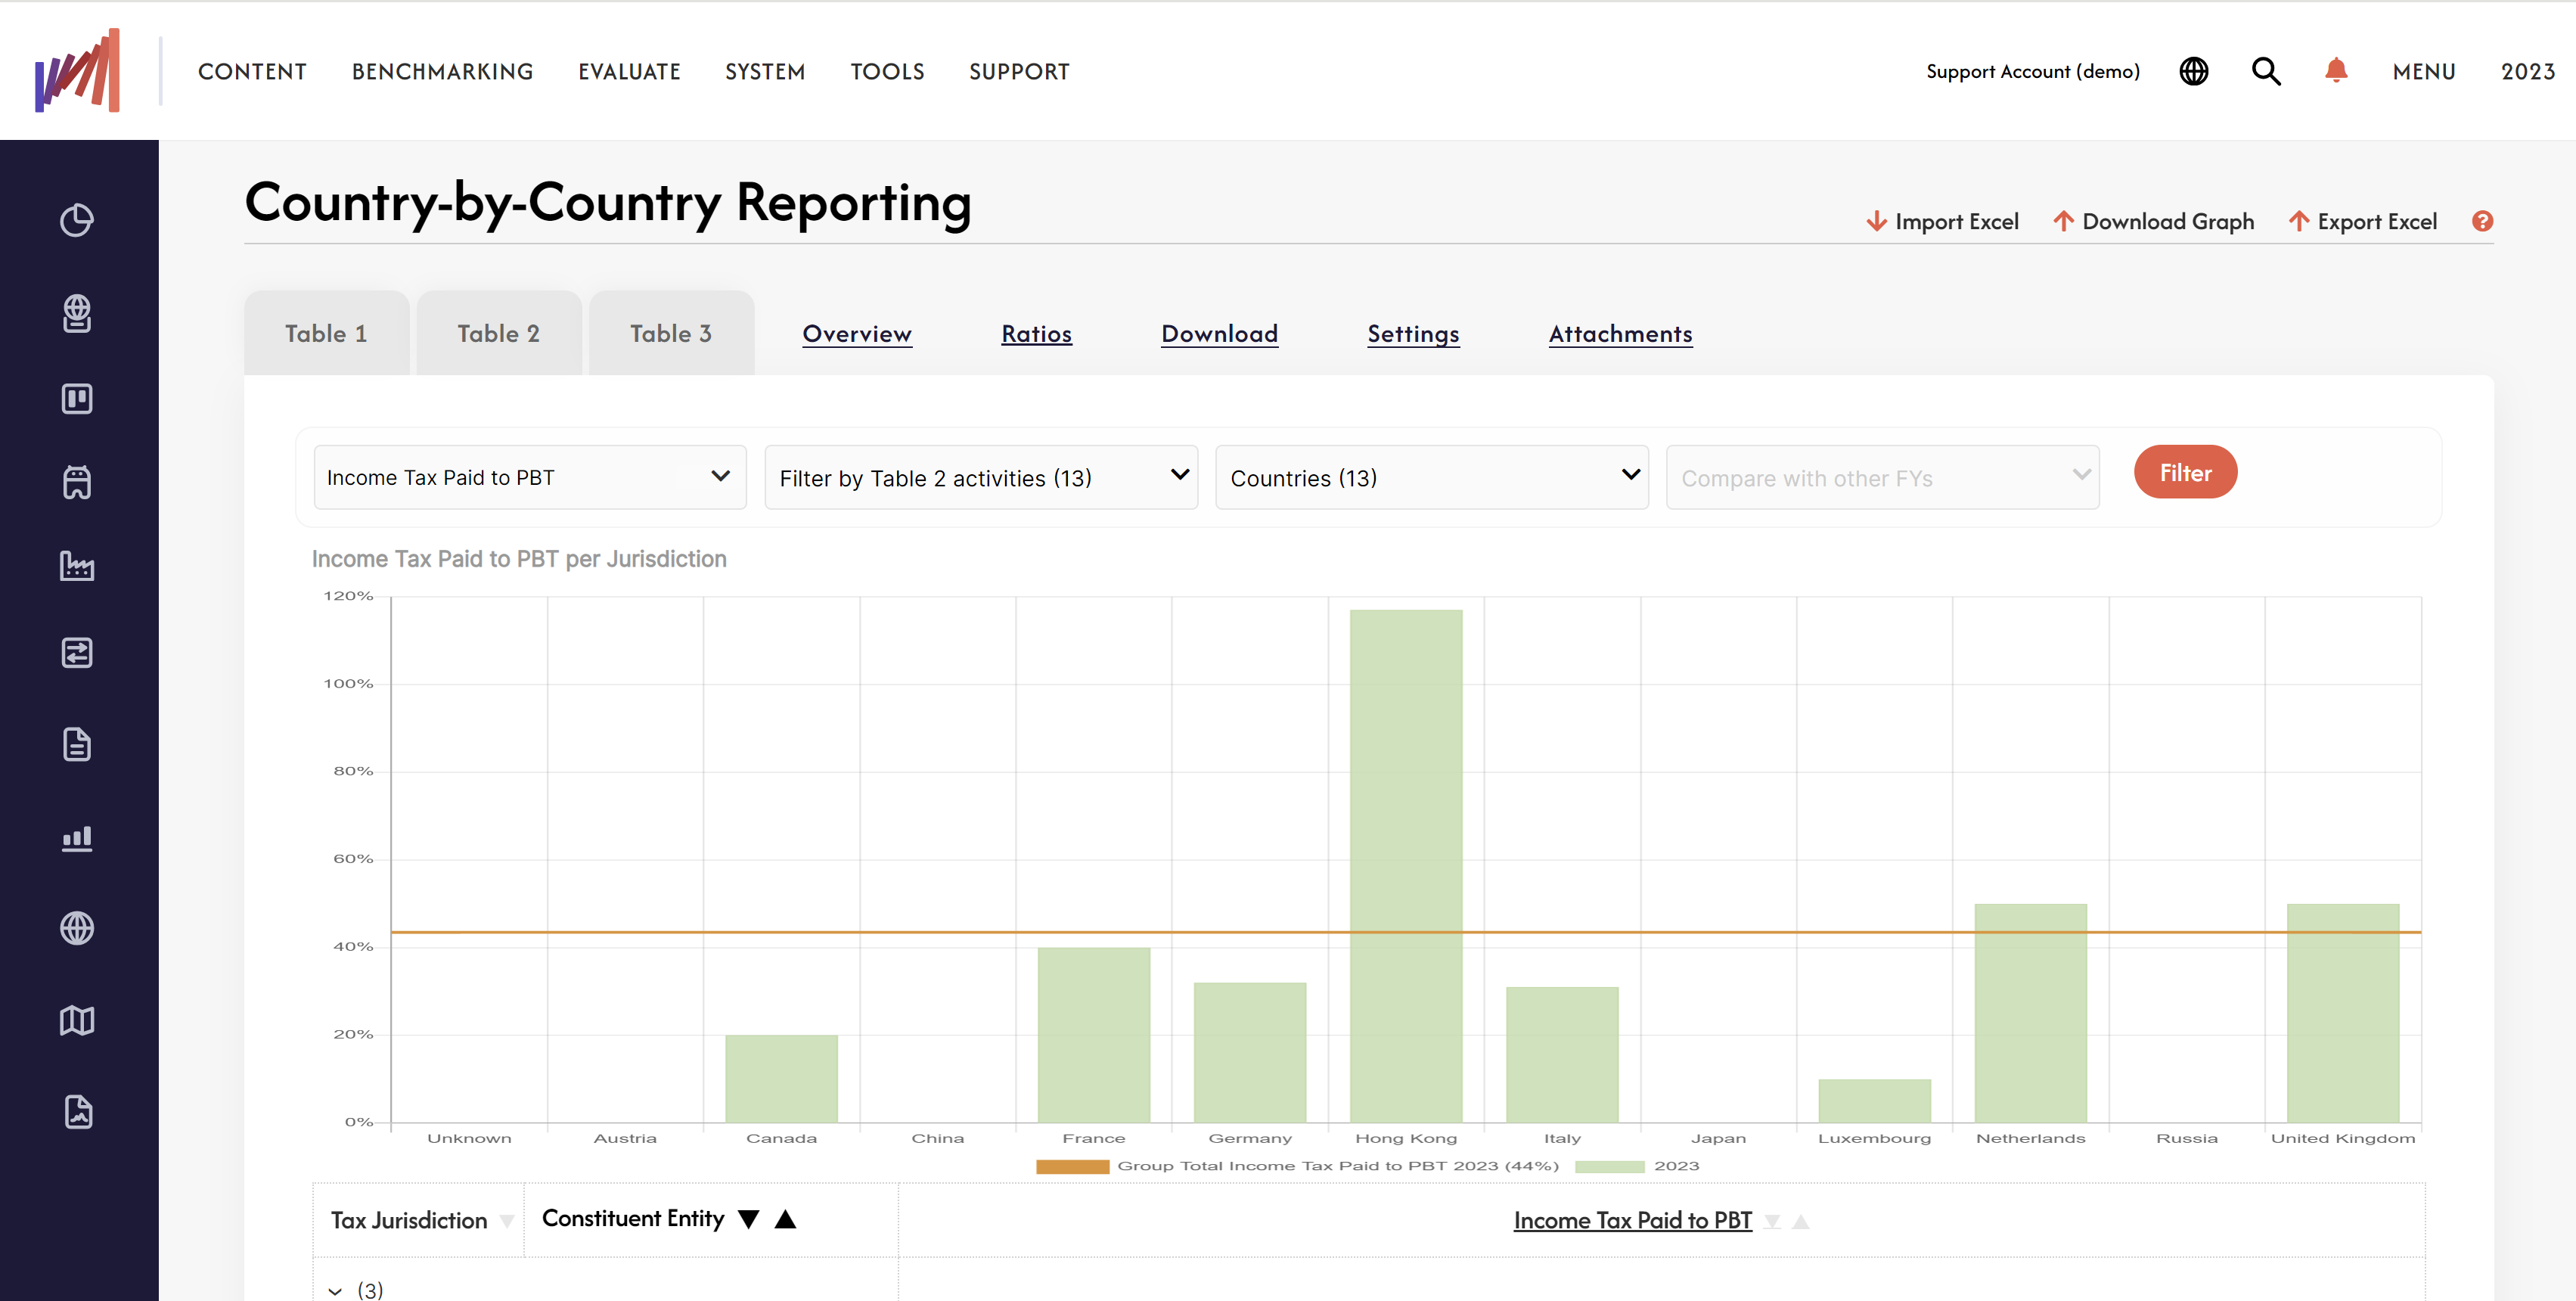Viewport: 2576px width, 1301px height.
Task: Click Support Account (demo) label
Action: tap(2033, 71)
